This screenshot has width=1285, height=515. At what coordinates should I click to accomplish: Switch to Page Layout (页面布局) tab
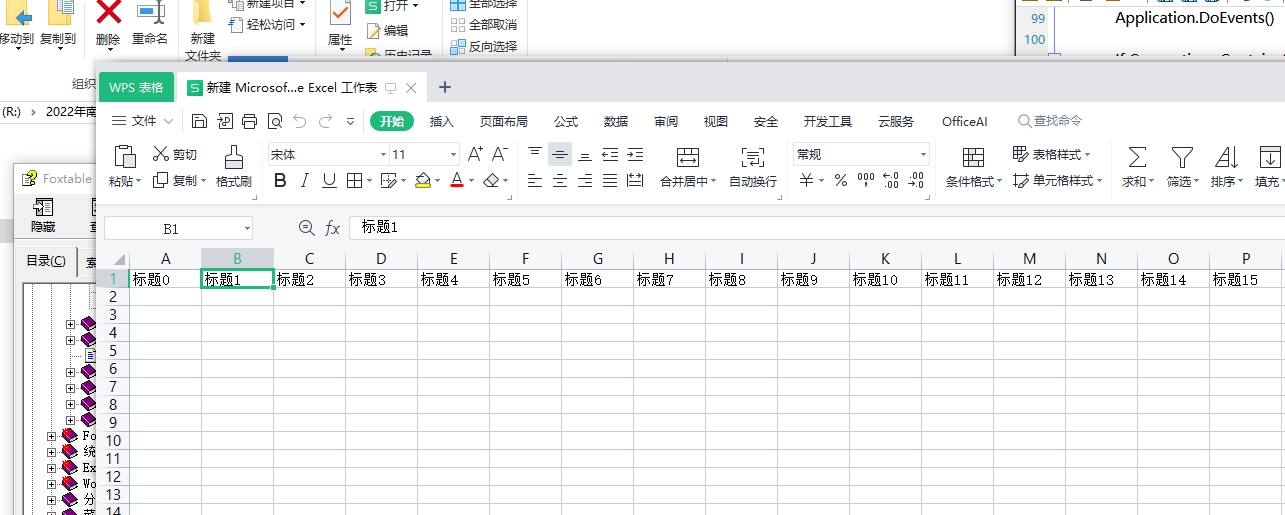503,121
